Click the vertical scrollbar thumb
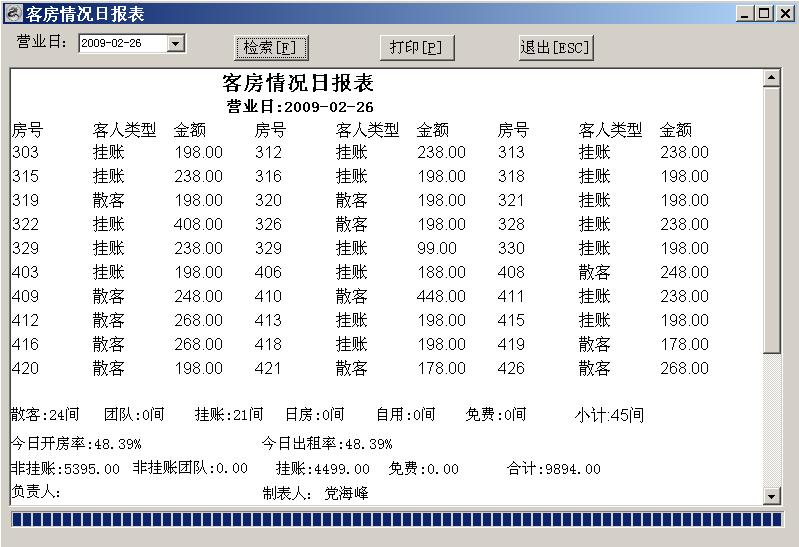This screenshot has height=547, width=799. point(771,220)
